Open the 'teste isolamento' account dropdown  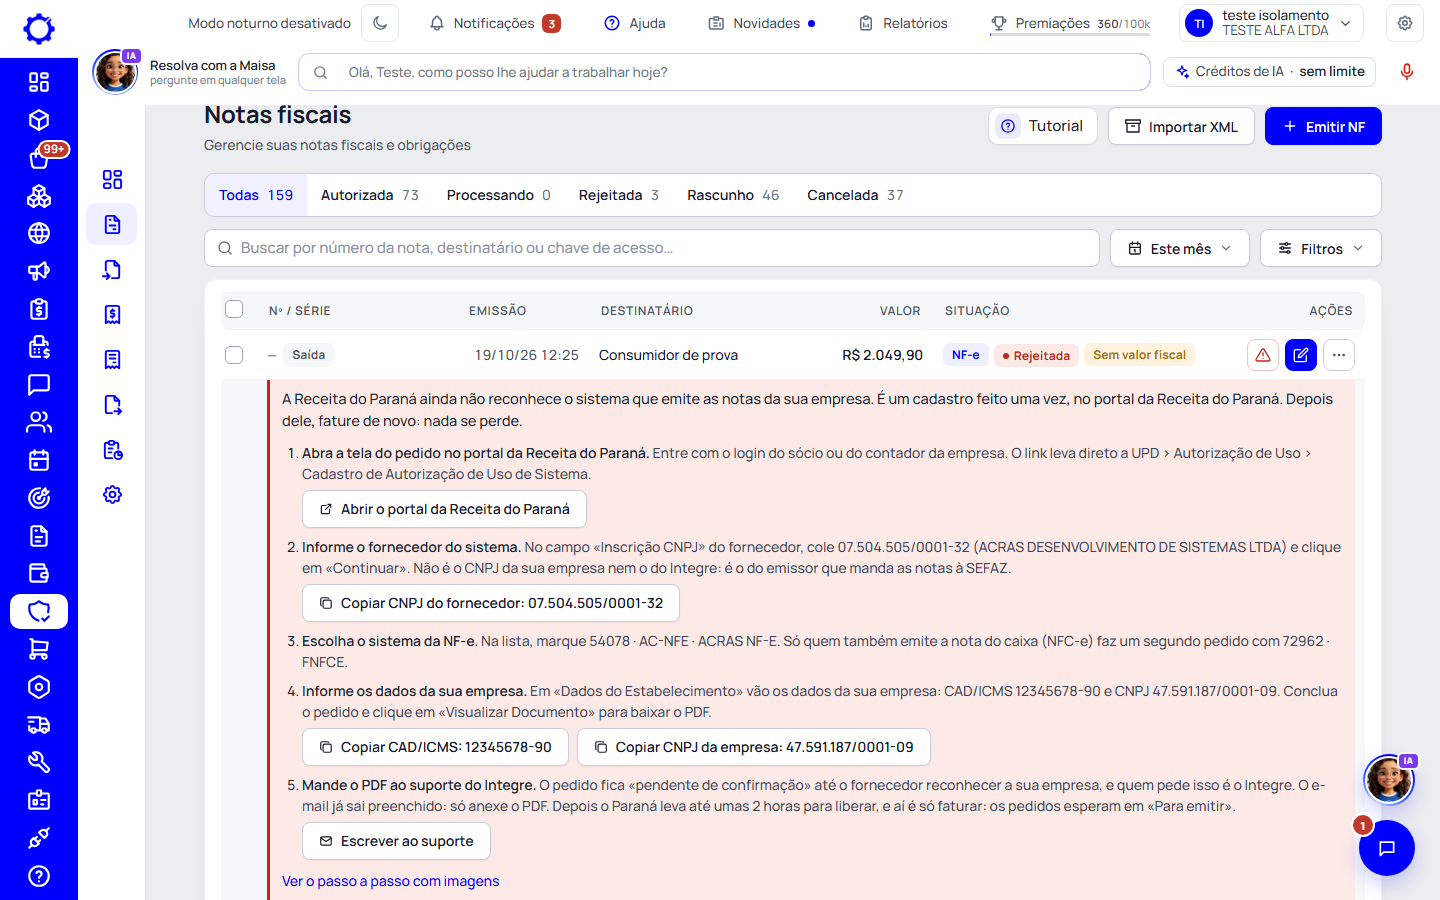pyautogui.click(x=1272, y=23)
